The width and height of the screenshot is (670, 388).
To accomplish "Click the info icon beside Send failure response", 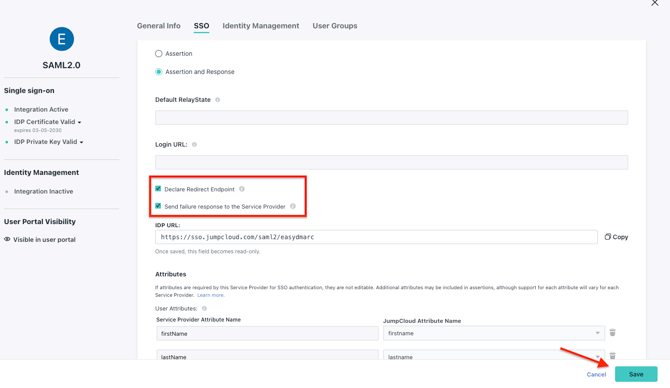I will (x=293, y=206).
